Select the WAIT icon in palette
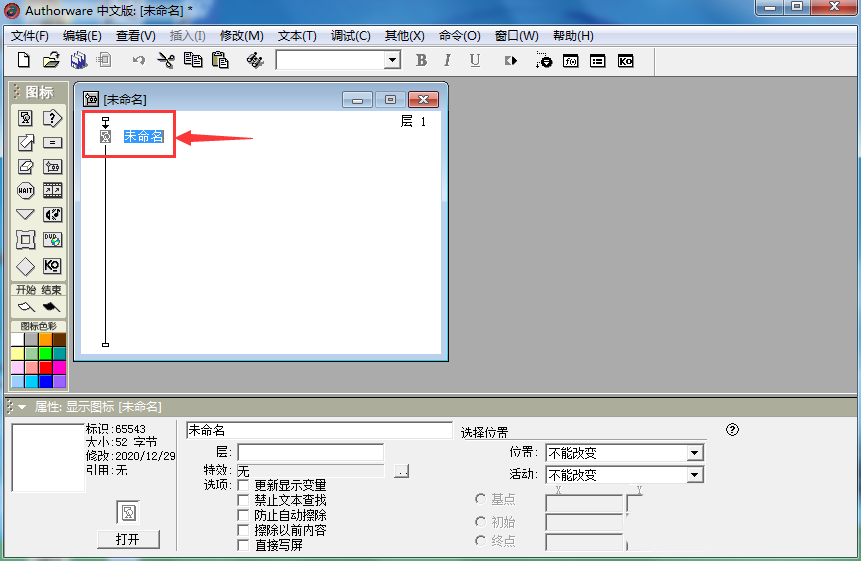 (x=25, y=190)
